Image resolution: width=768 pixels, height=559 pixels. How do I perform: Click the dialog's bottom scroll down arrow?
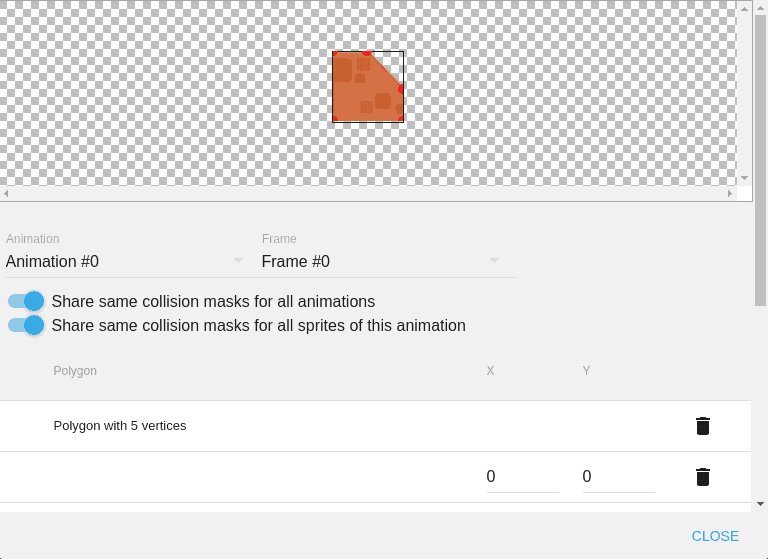click(x=760, y=504)
